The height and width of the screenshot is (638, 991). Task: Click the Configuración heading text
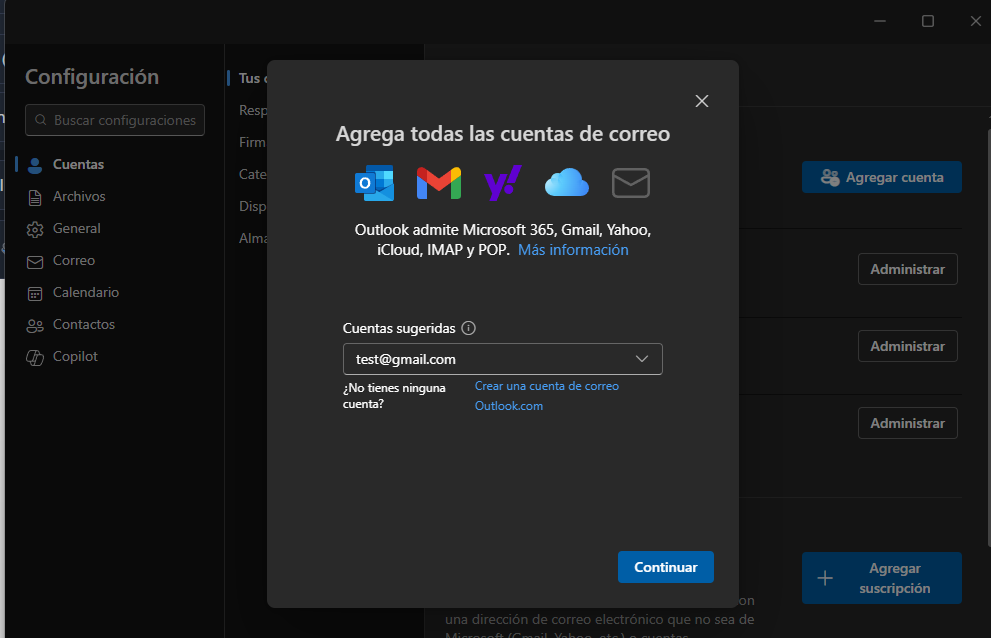point(92,77)
